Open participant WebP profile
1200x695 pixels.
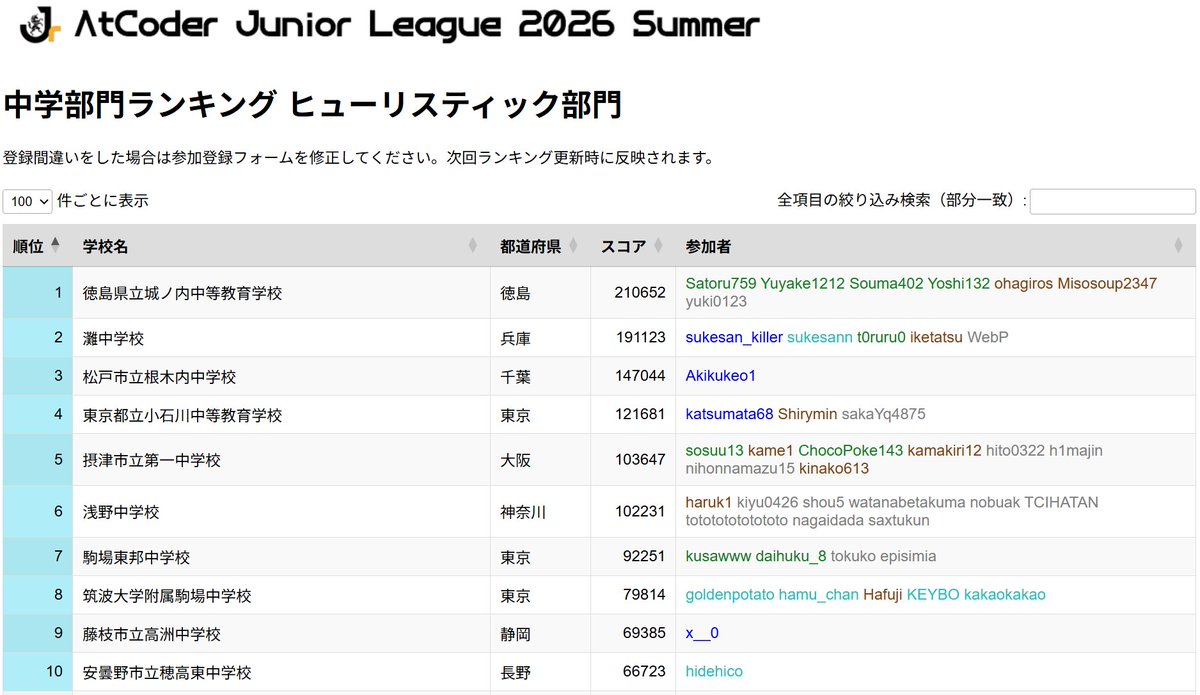pos(988,337)
